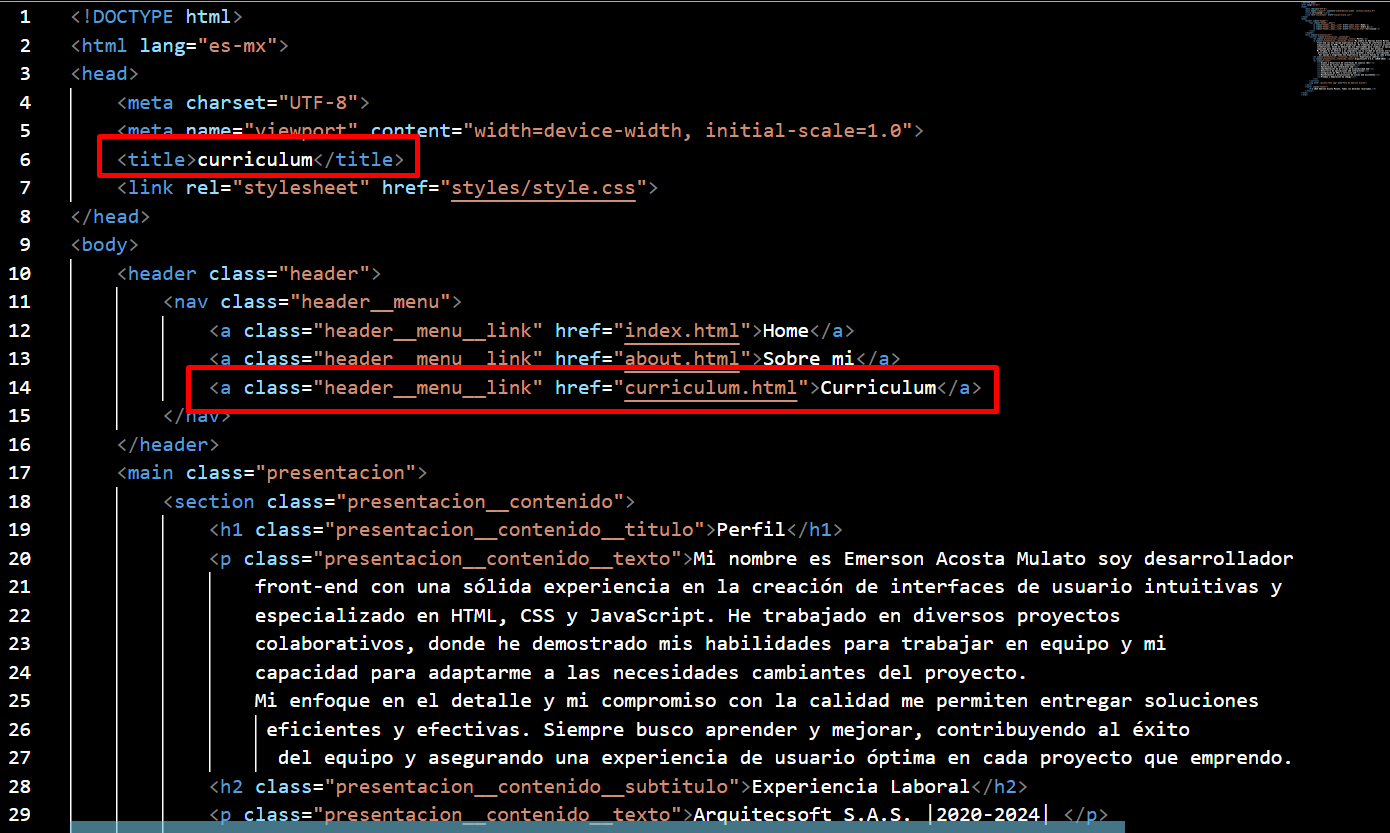
Task: Click gutter line number 1
Action: tap(24, 17)
